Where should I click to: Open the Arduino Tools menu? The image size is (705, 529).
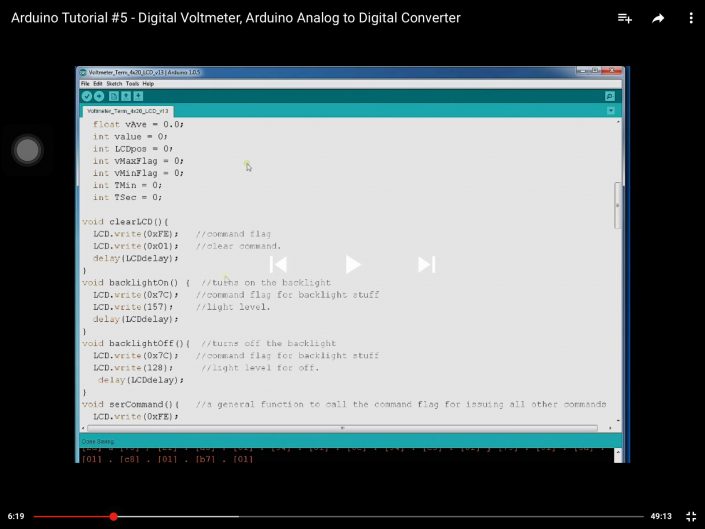click(132, 84)
